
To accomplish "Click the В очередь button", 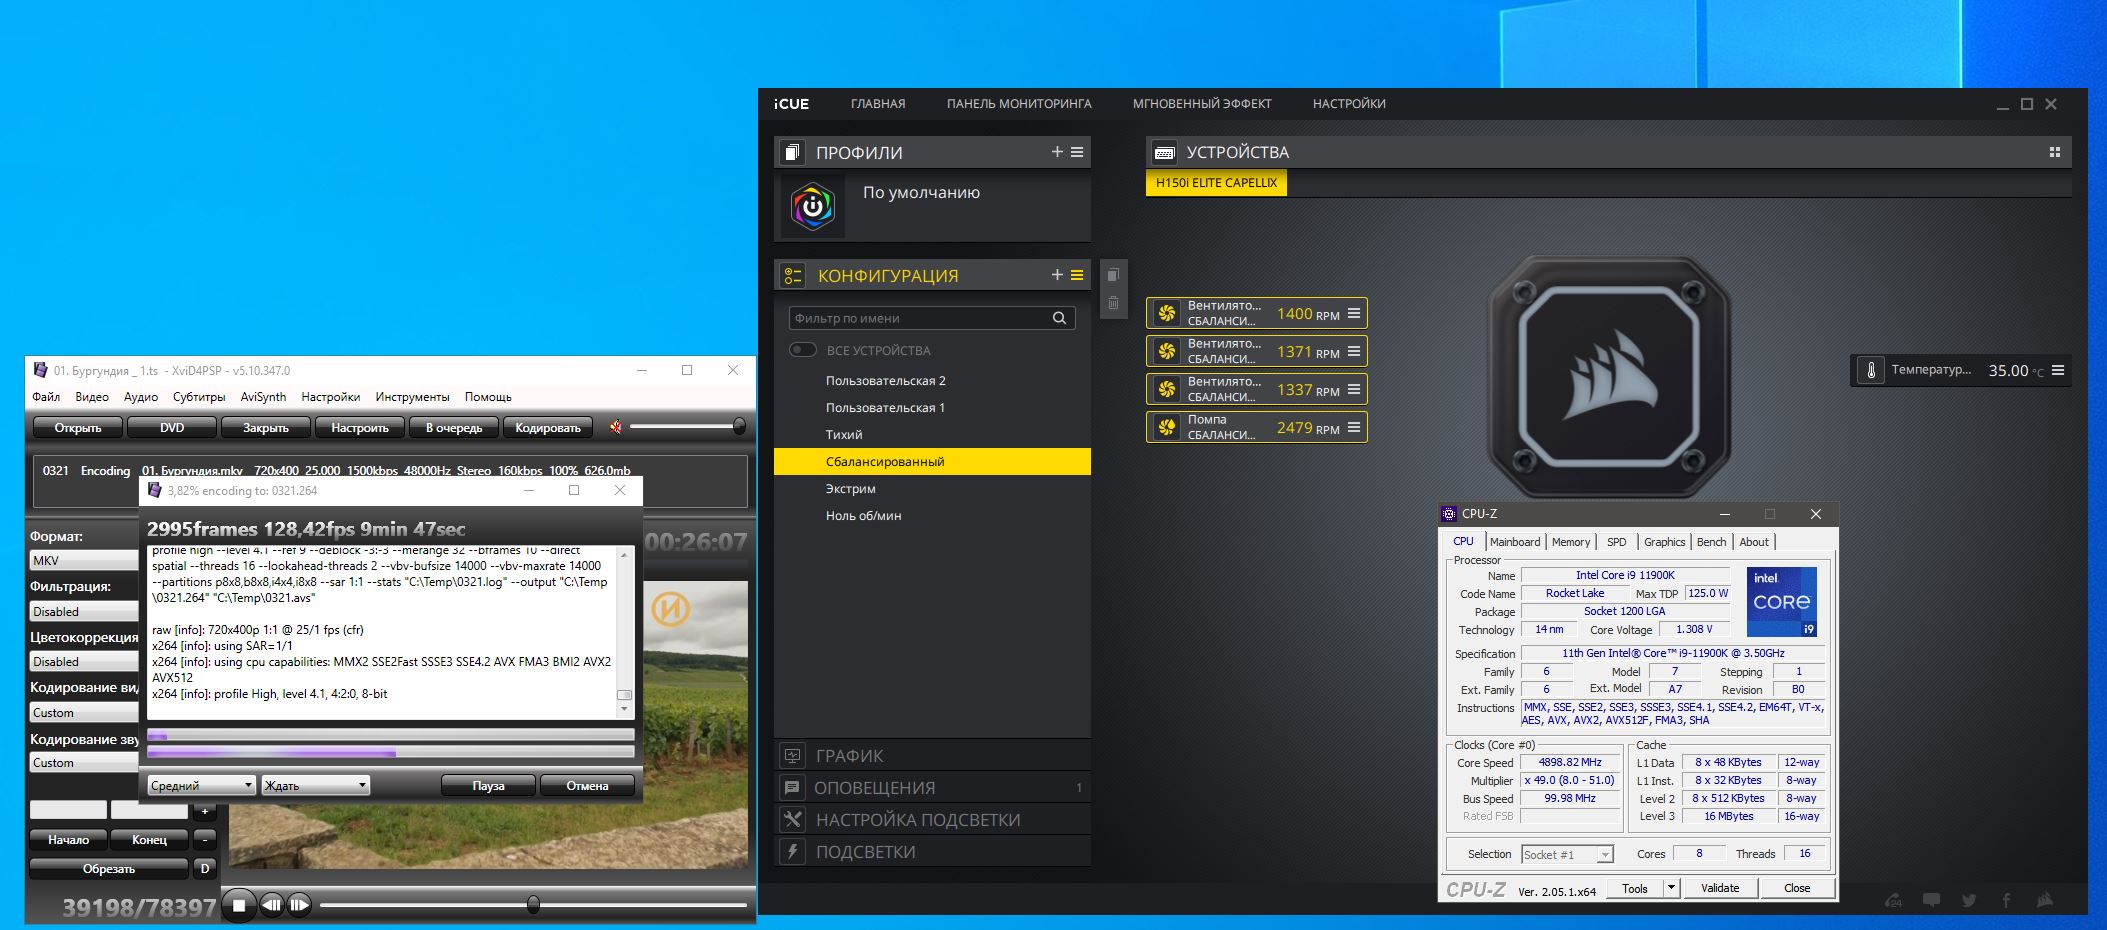I will [x=454, y=428].
